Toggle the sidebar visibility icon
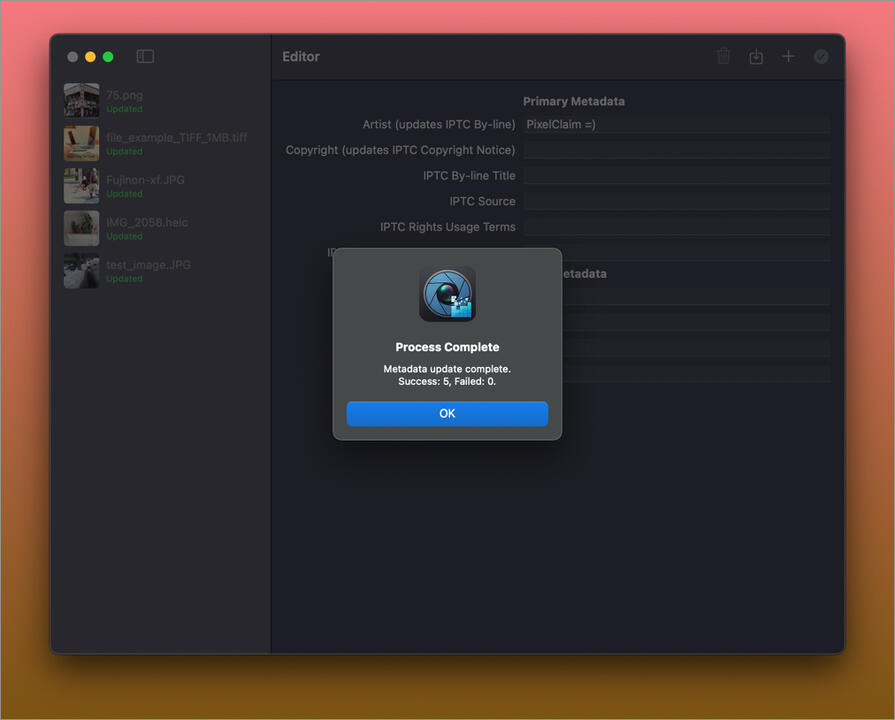Viewport: 895px width, 720px height. pyautogui.click(x=145, y=57)
